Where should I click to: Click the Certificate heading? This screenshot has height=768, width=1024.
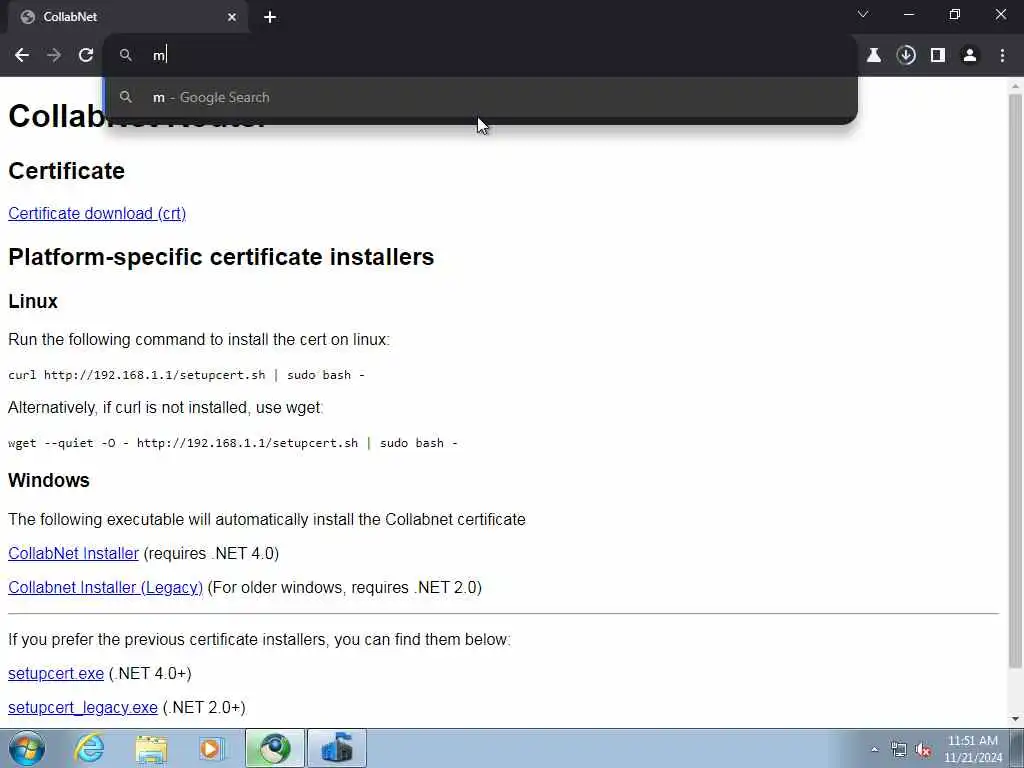point(66,171)
